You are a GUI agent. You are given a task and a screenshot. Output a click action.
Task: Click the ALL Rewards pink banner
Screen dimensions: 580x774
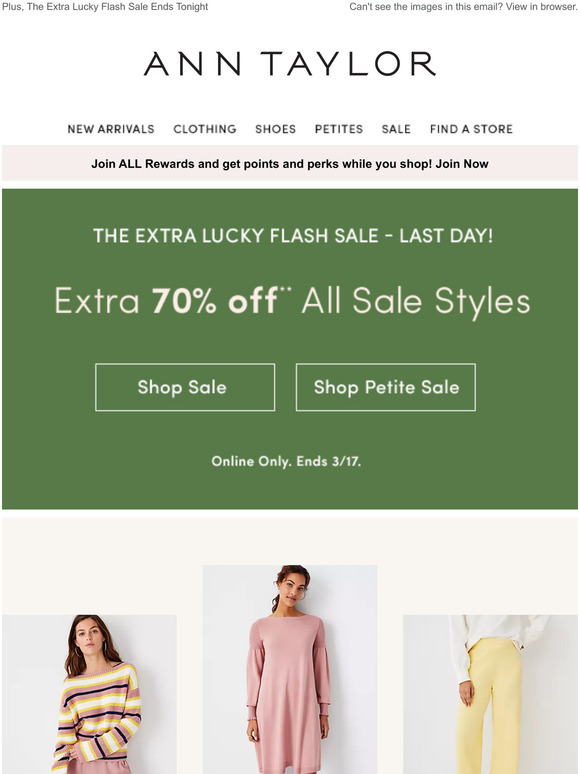(x=290, y=163)
